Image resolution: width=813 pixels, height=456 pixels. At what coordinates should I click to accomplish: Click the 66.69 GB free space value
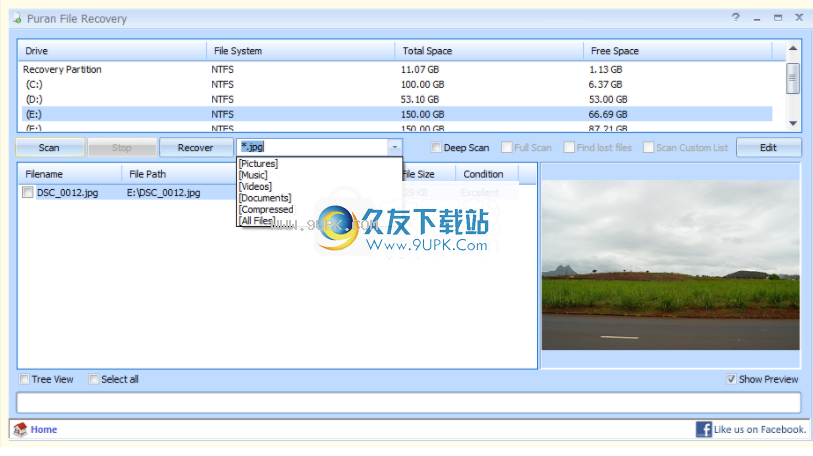(608, 114)
